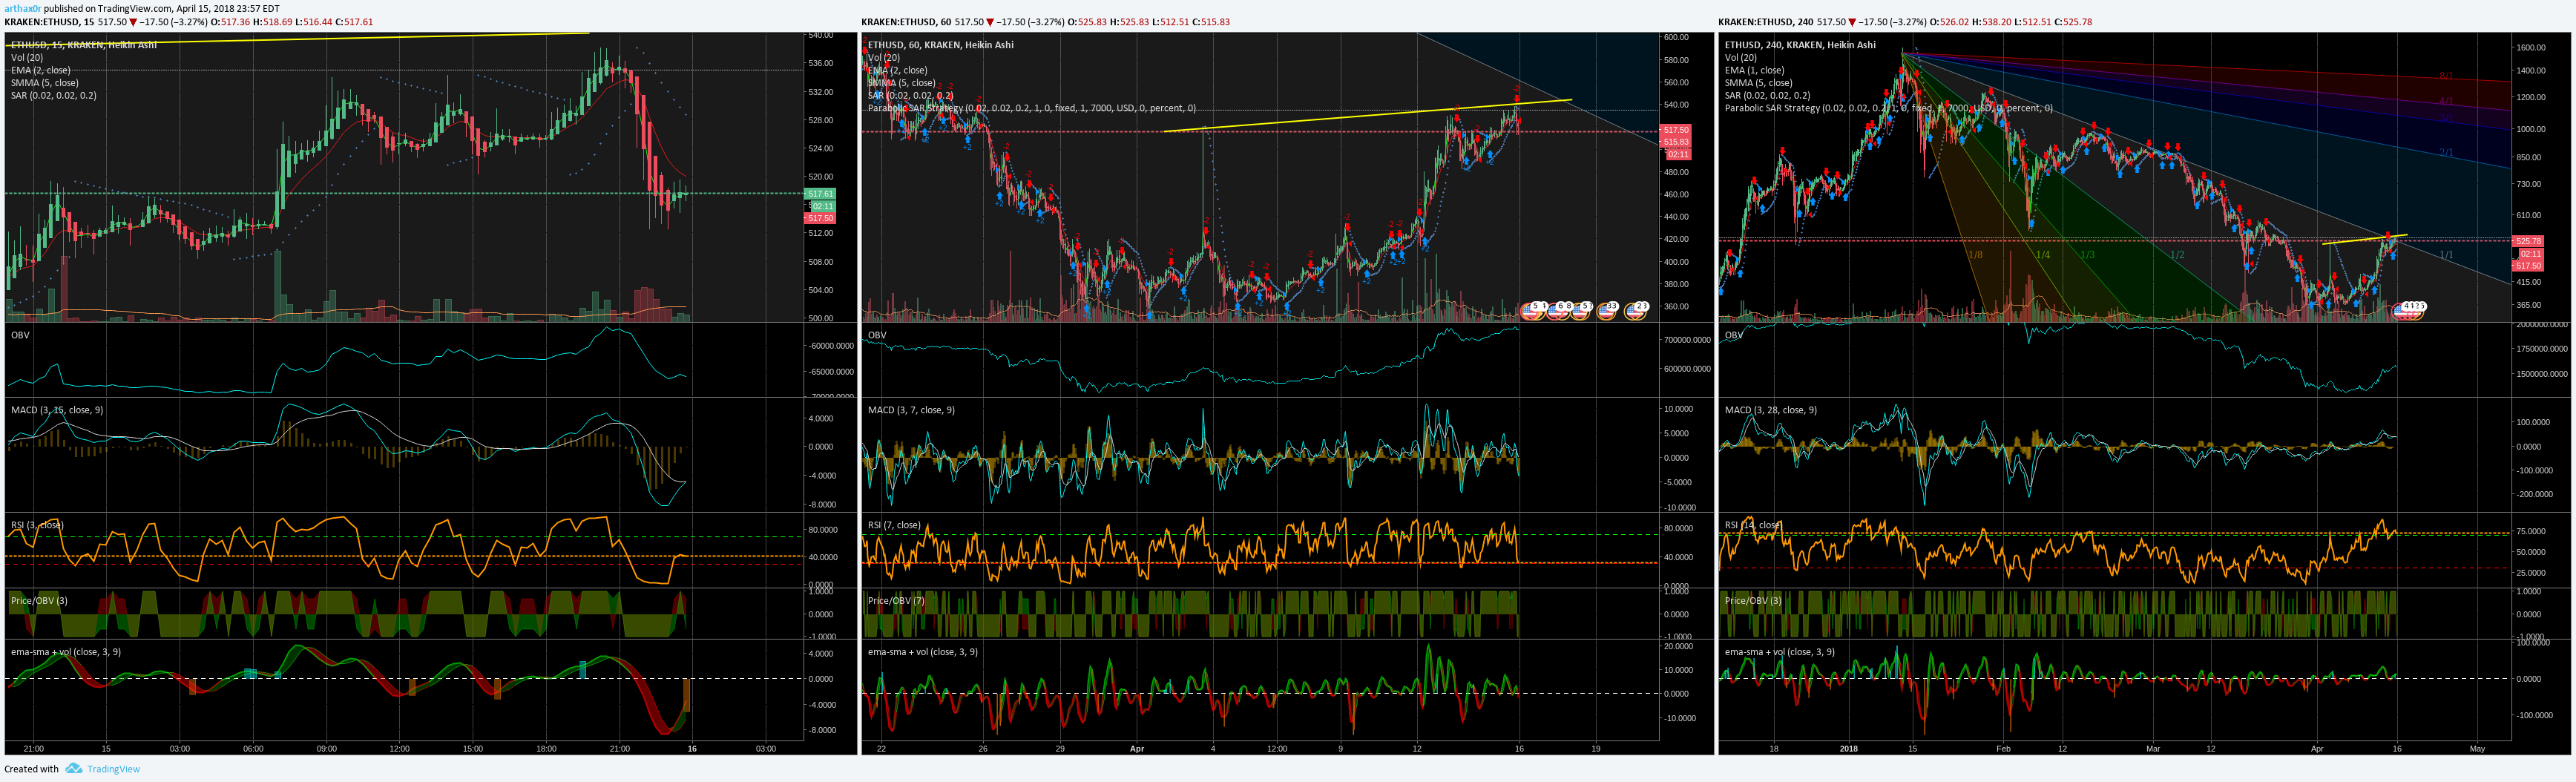Viewport: 2576px width, 782px height.
Task: Click the 1/1 Gann fan label
Action: pyautogui.click(x=2446, y=255)
